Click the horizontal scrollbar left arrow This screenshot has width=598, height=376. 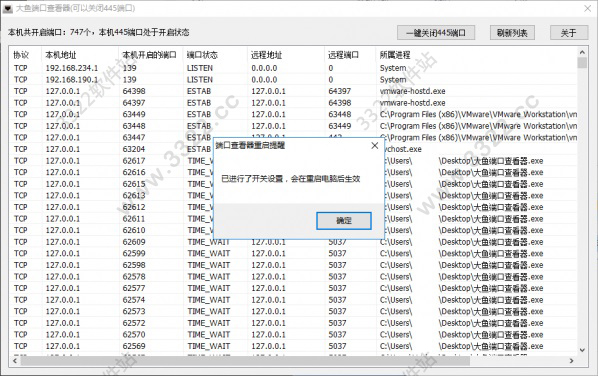(x=15, y=360)
